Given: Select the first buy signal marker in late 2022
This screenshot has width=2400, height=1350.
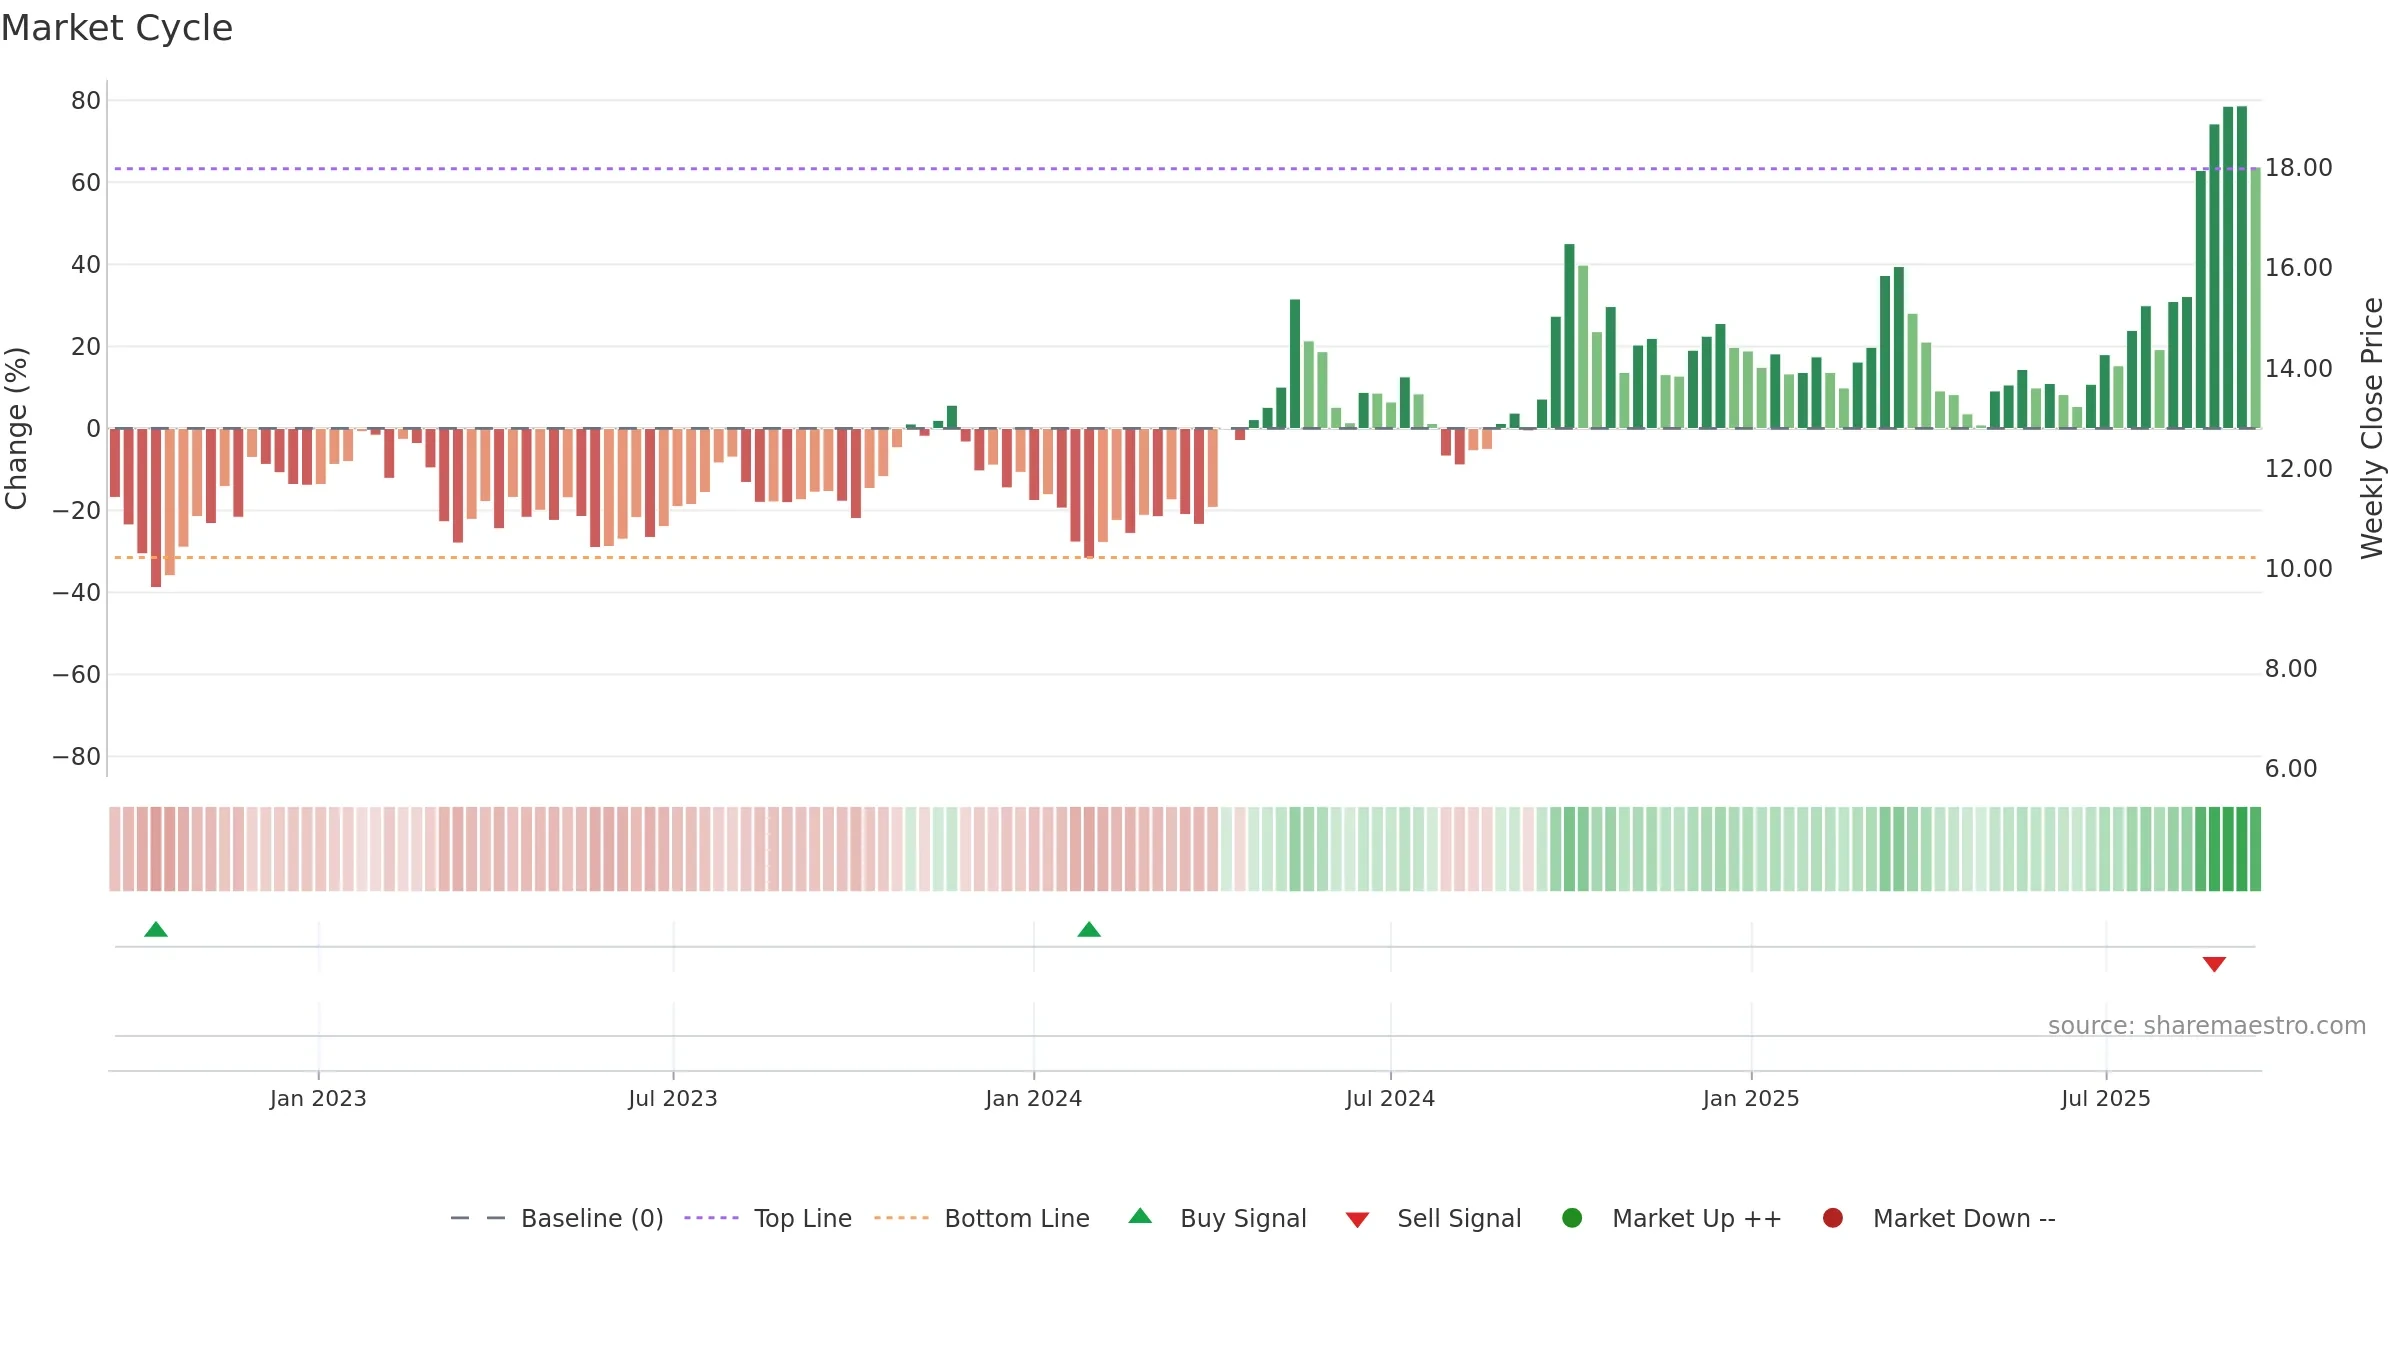Looking at the screenshot, I should pos(156,930).
